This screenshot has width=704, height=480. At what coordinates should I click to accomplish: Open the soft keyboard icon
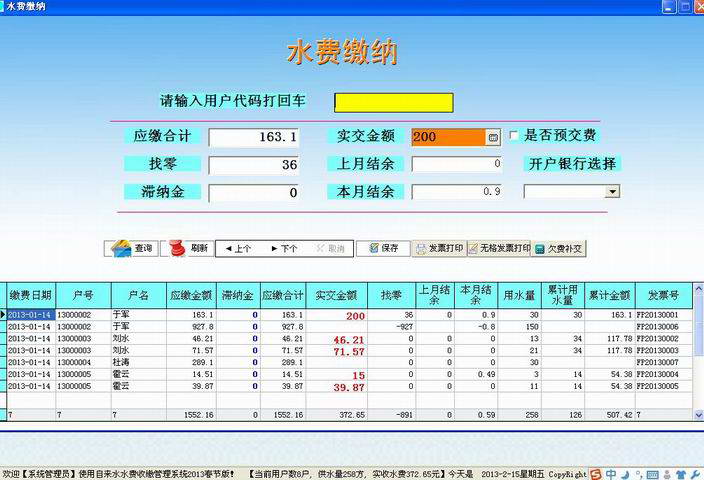[x=652, y=475]
